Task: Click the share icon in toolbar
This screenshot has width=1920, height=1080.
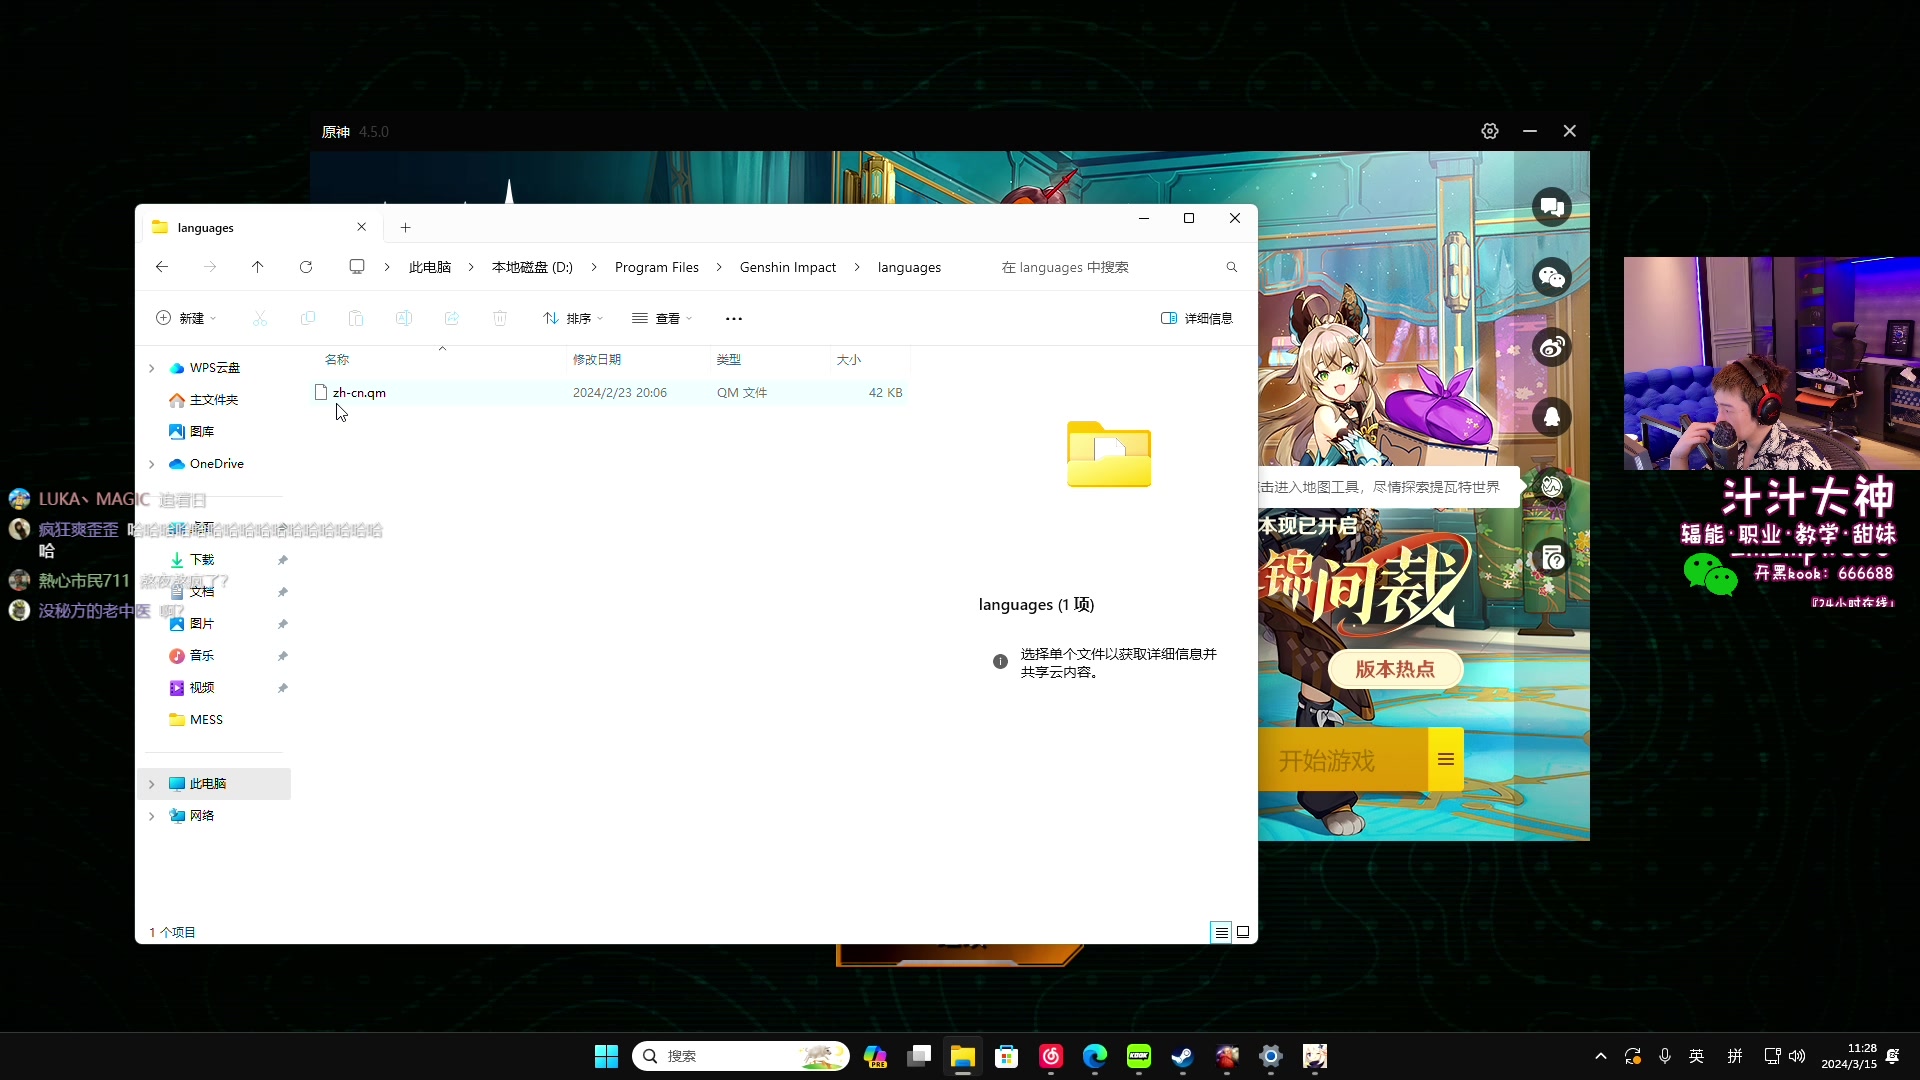Action: pos(452,318)
